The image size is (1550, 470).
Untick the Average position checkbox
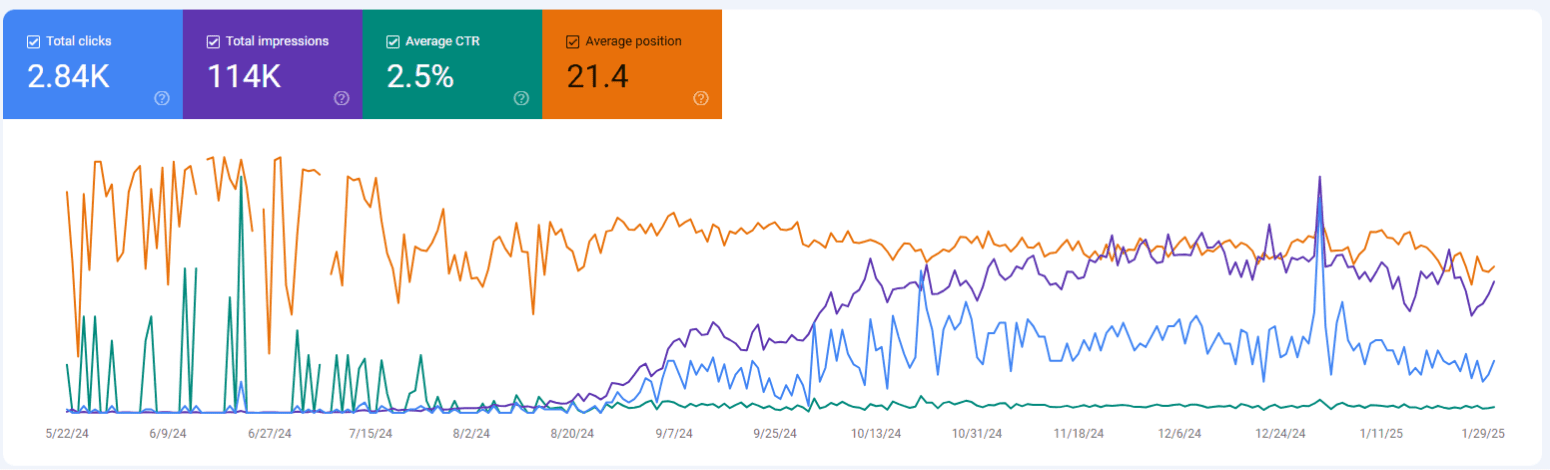coord(573,41)
